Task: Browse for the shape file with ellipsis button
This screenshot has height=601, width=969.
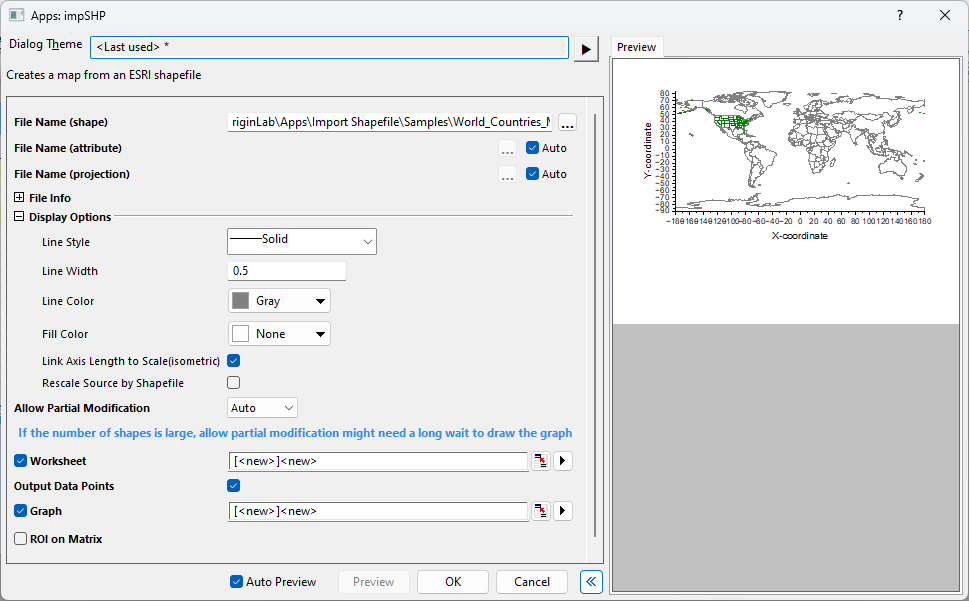Action: pos(566,122)
